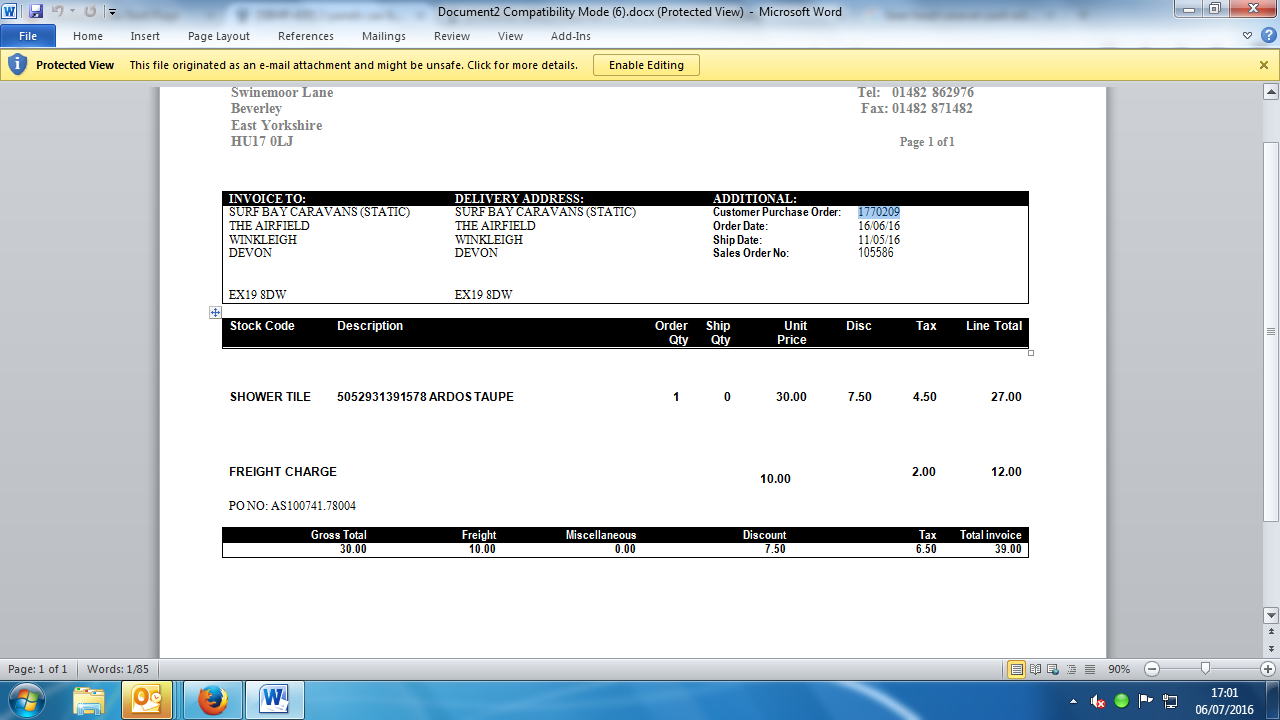Open Word Help question mark icon
Image resolution: width=1280 pixels, height=720 pixels.
(1268, 35)
